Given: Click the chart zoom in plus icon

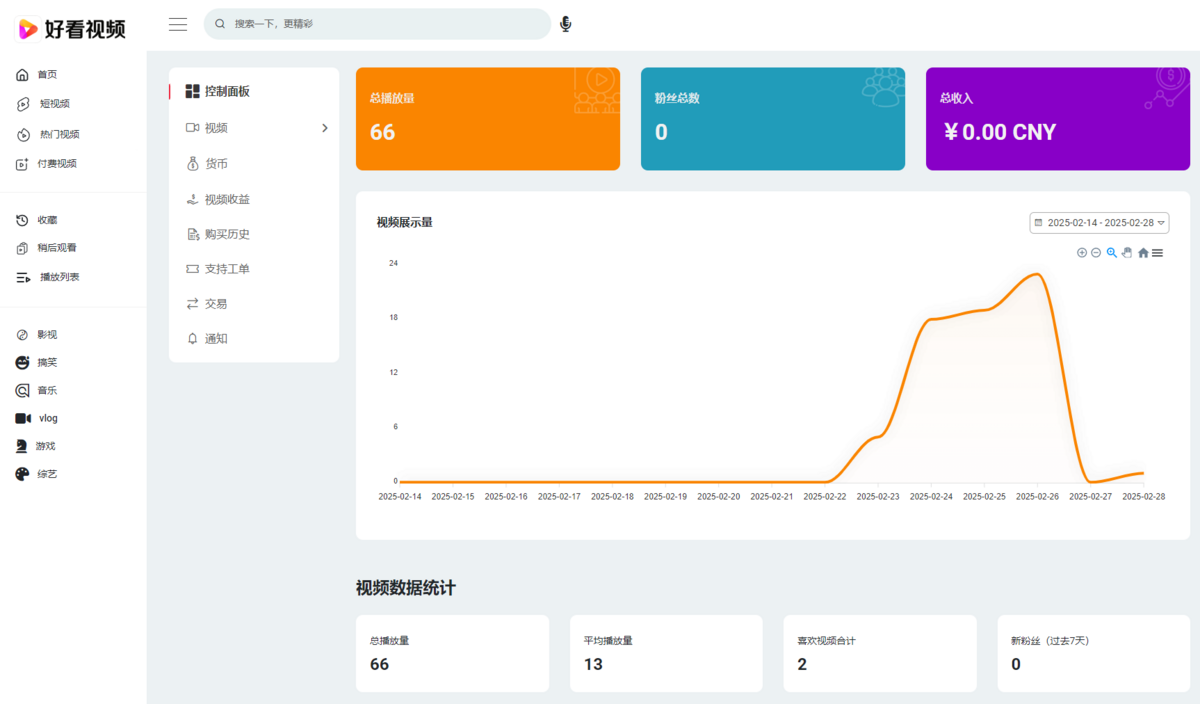Looking at the screenshot, I should tap(1082, 253).
